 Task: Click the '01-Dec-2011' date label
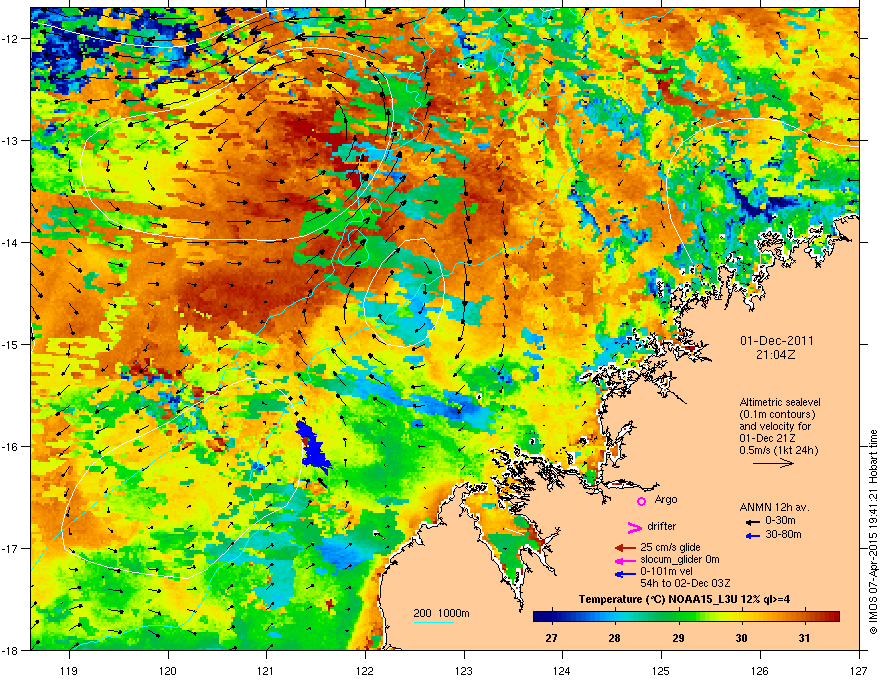[776, 341]
